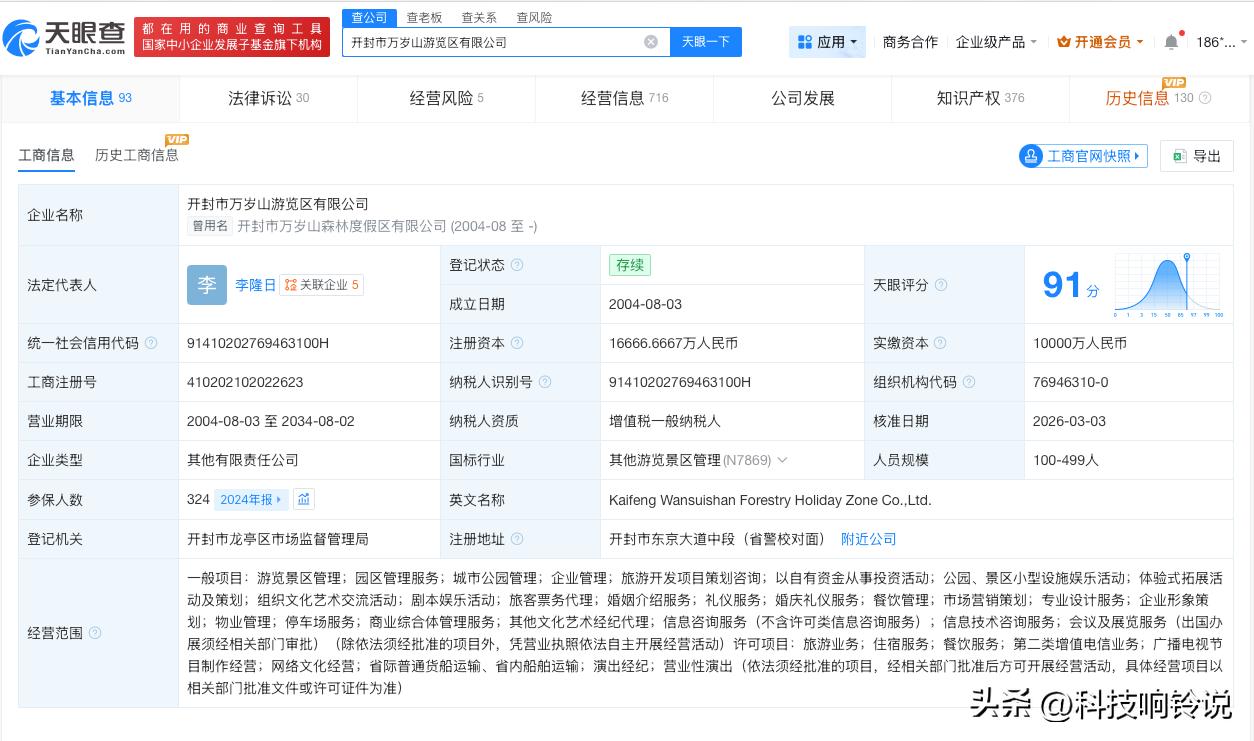This screenshot has height=741, width=1254.
Task: Click the help icon beside 历史信息 130
Action: coord(1205,98)
